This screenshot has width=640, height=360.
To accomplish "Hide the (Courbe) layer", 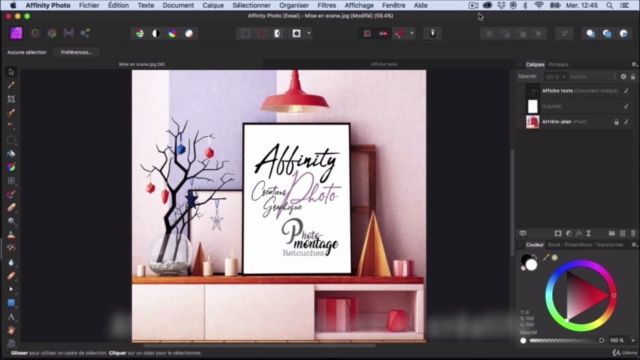I will tap(626, 106).
